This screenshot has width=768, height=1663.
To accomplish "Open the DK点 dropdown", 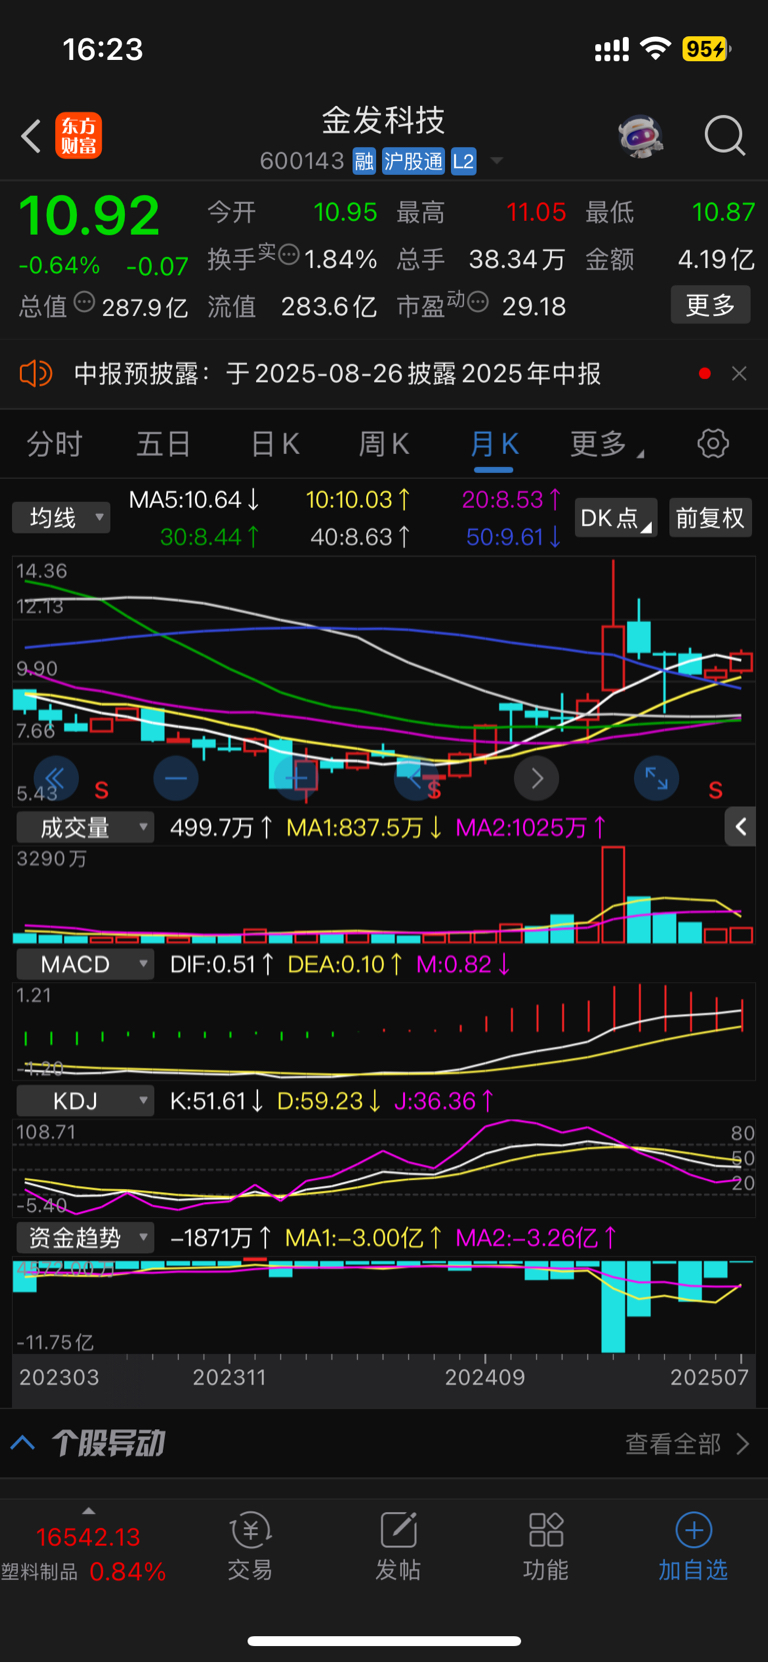I will coord(616,518).
